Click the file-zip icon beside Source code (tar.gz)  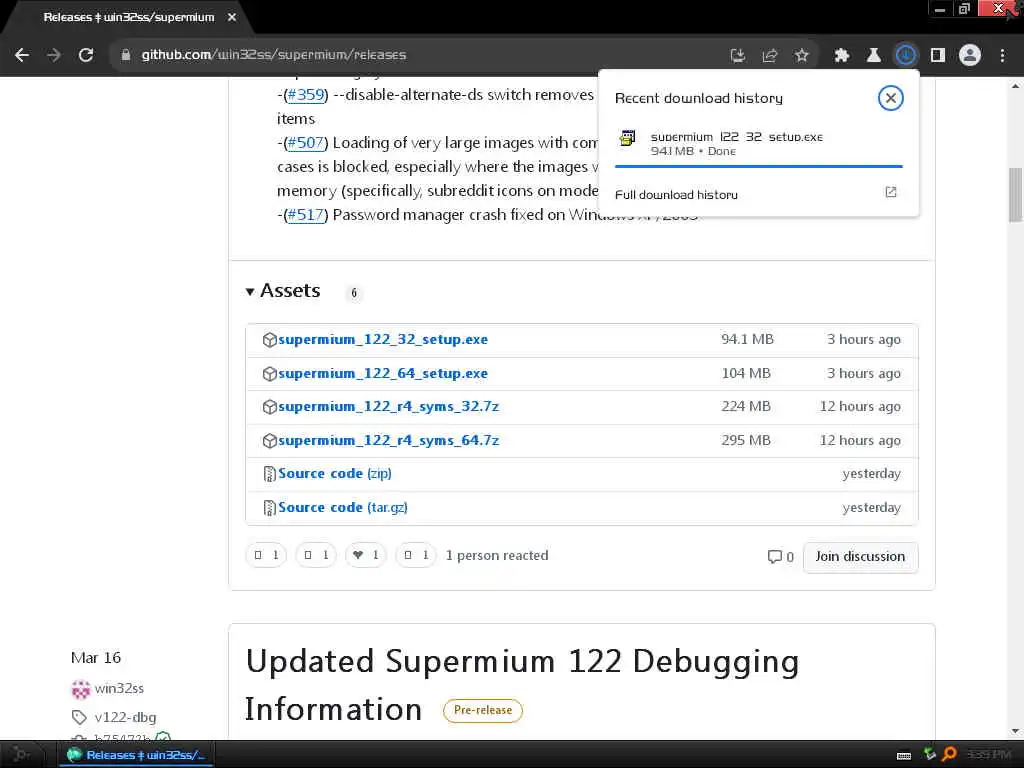[x=269, y=508]
